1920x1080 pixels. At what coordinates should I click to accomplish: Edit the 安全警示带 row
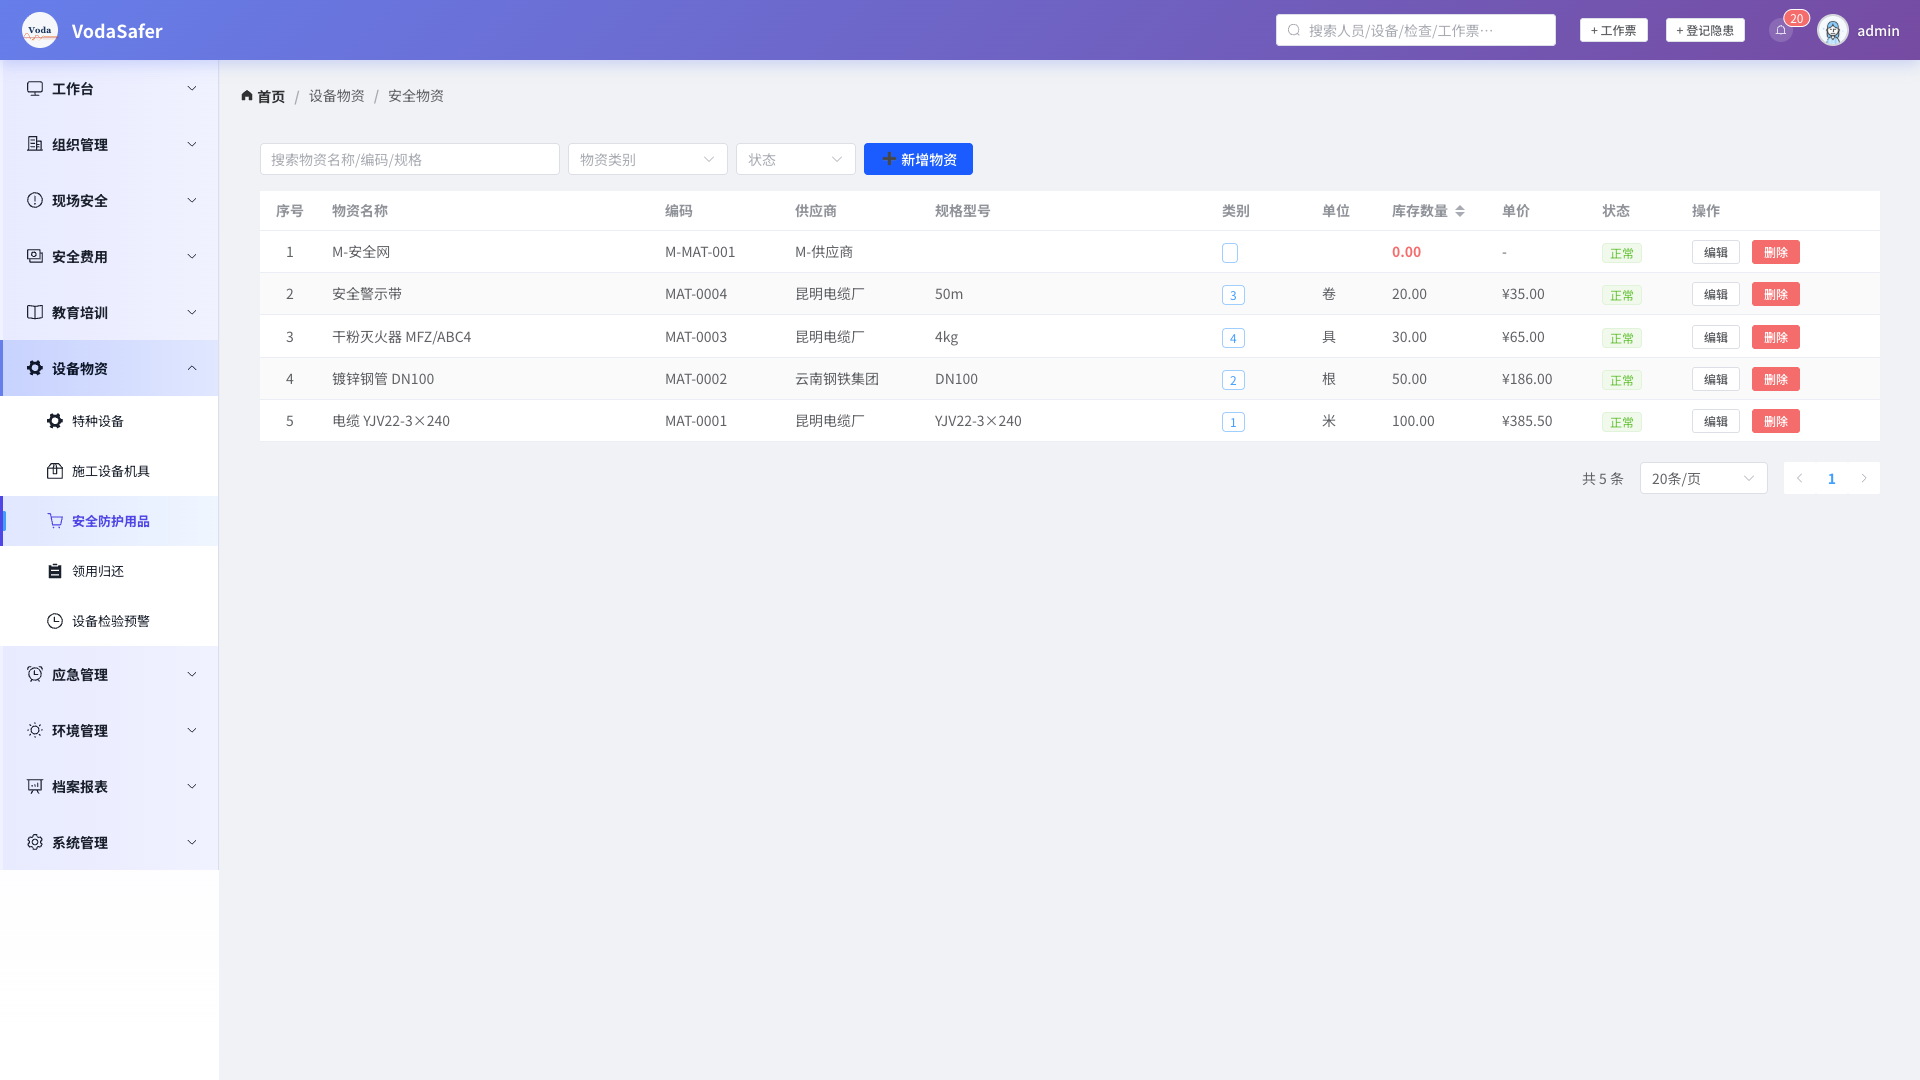pyautogui.click(x=1716, y=294)
